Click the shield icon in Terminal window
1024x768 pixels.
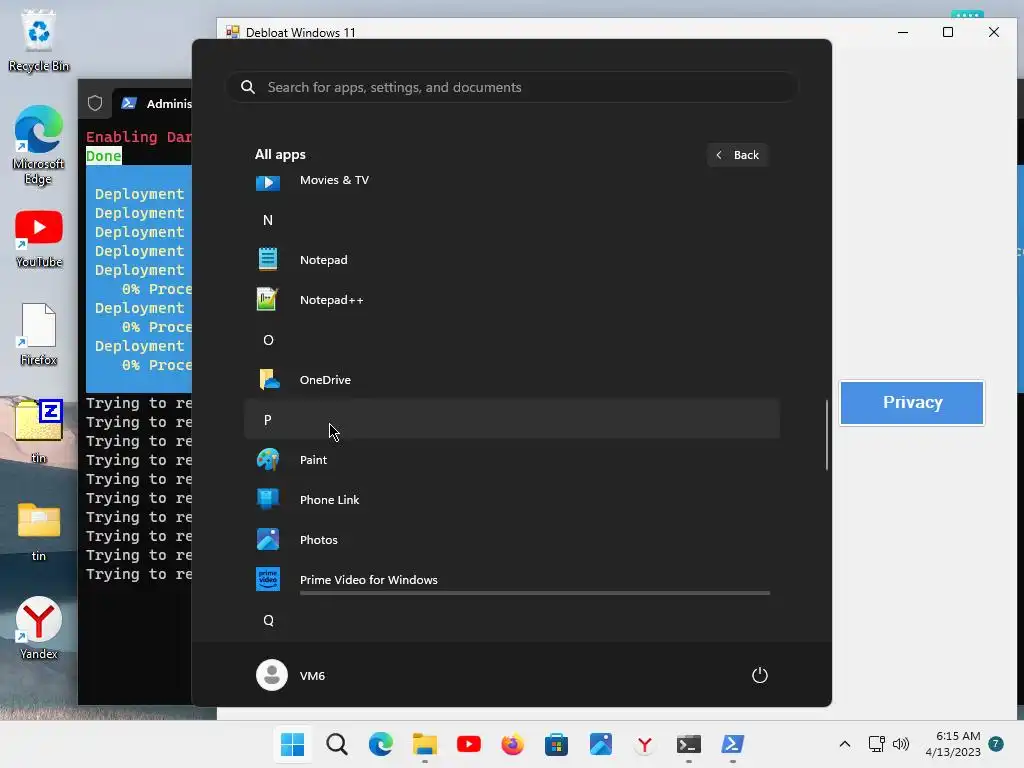pyautogui.click(x=95, y=103)
